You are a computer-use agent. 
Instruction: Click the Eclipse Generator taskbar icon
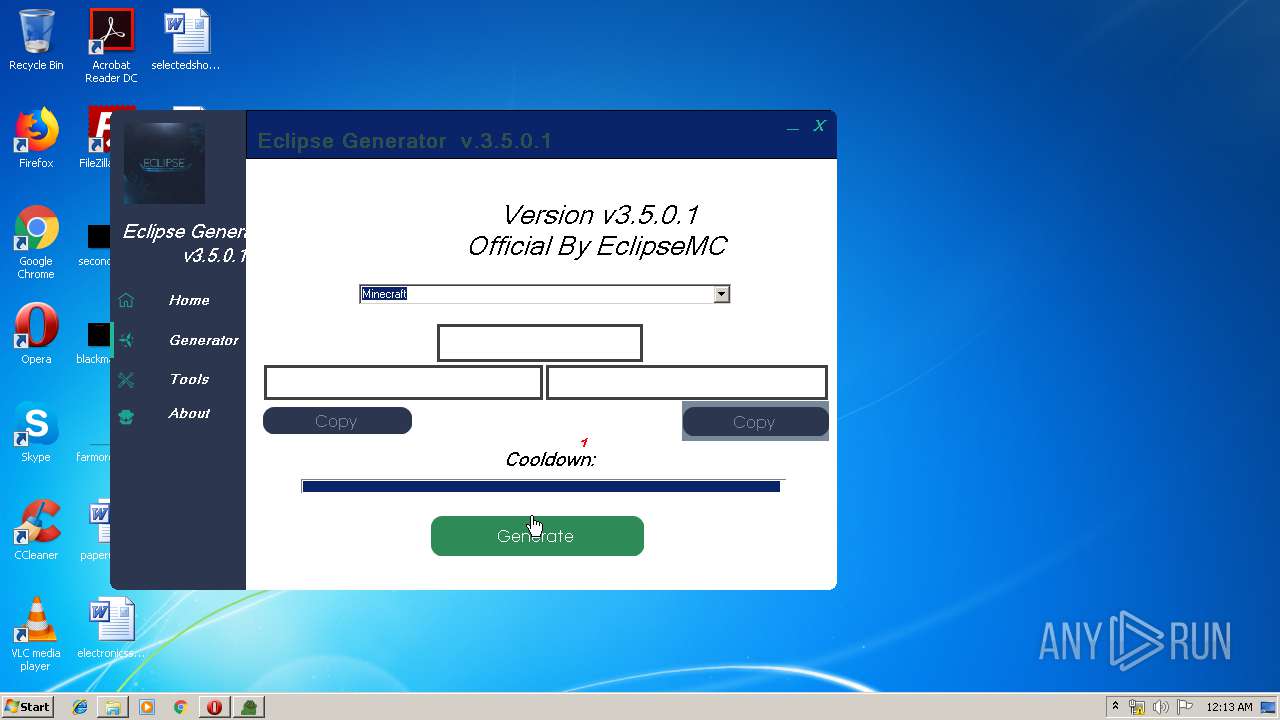[248, 707]
